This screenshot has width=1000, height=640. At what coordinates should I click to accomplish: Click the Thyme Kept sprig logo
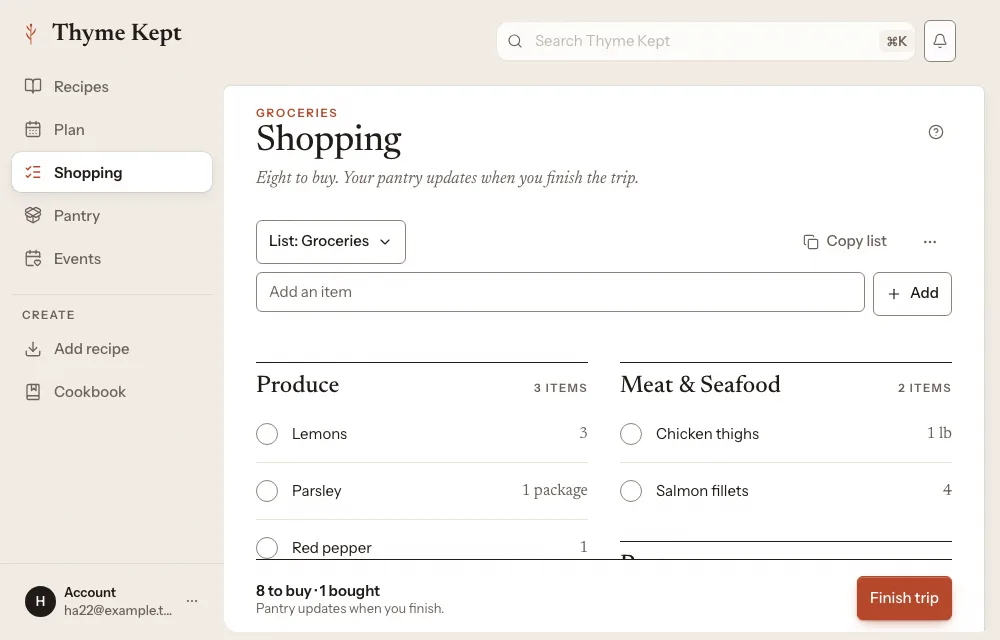tap(30, 33)
